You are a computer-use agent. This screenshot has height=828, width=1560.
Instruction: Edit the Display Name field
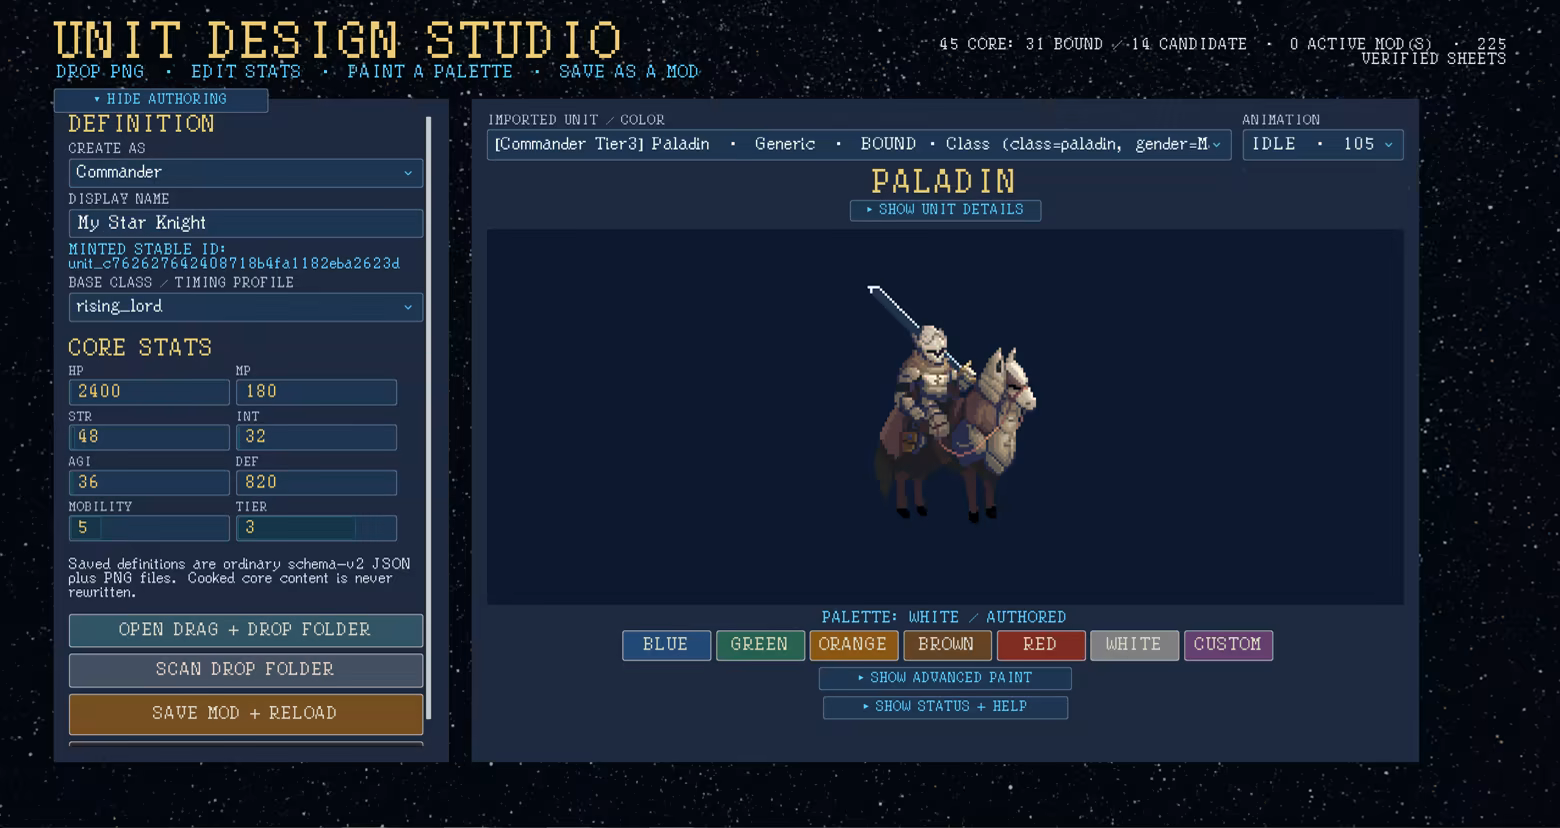click(245, 223)
